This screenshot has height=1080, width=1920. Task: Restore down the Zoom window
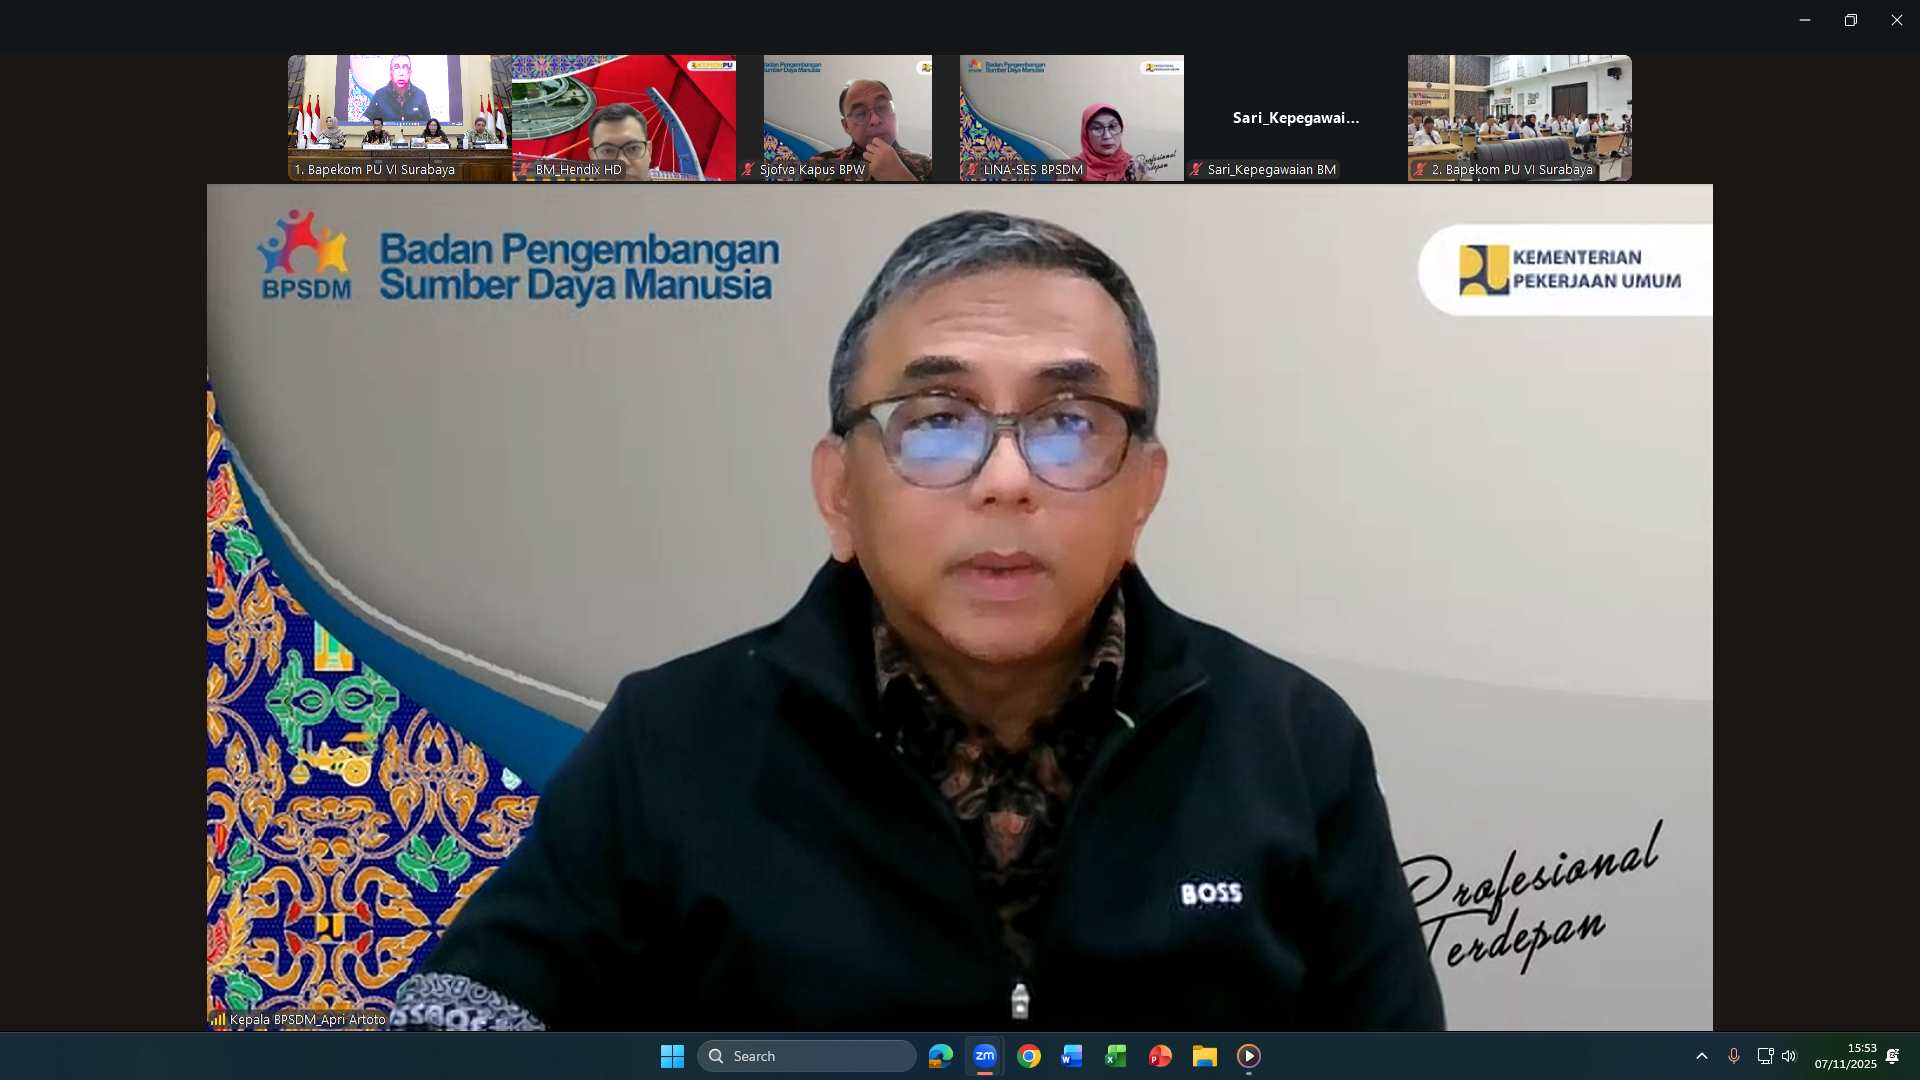[1851, 20]
